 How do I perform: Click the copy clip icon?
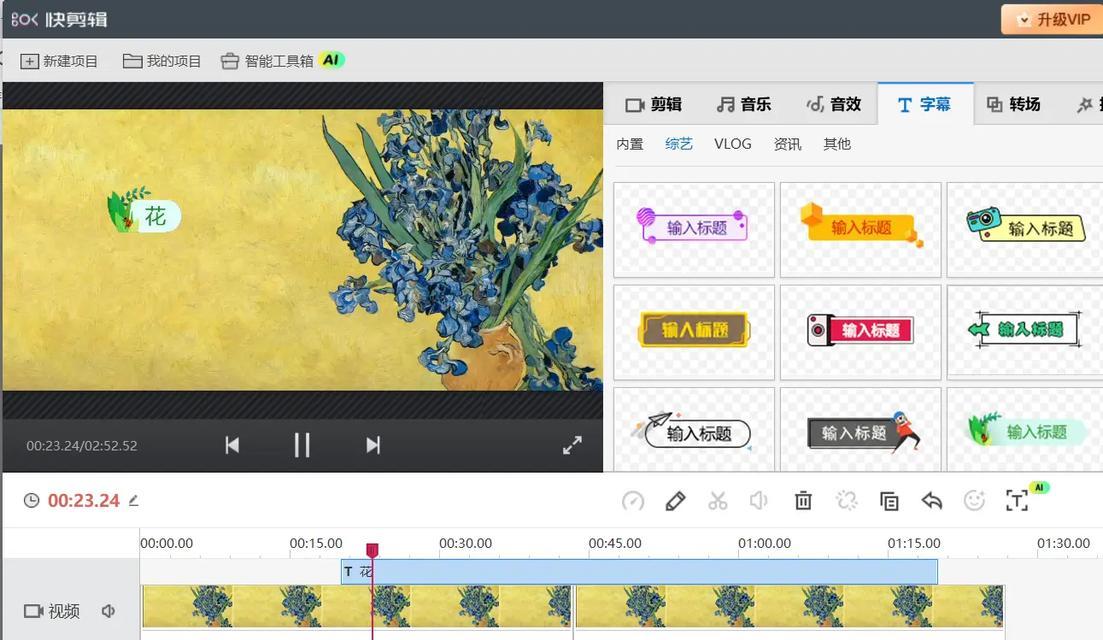(889, 501)
